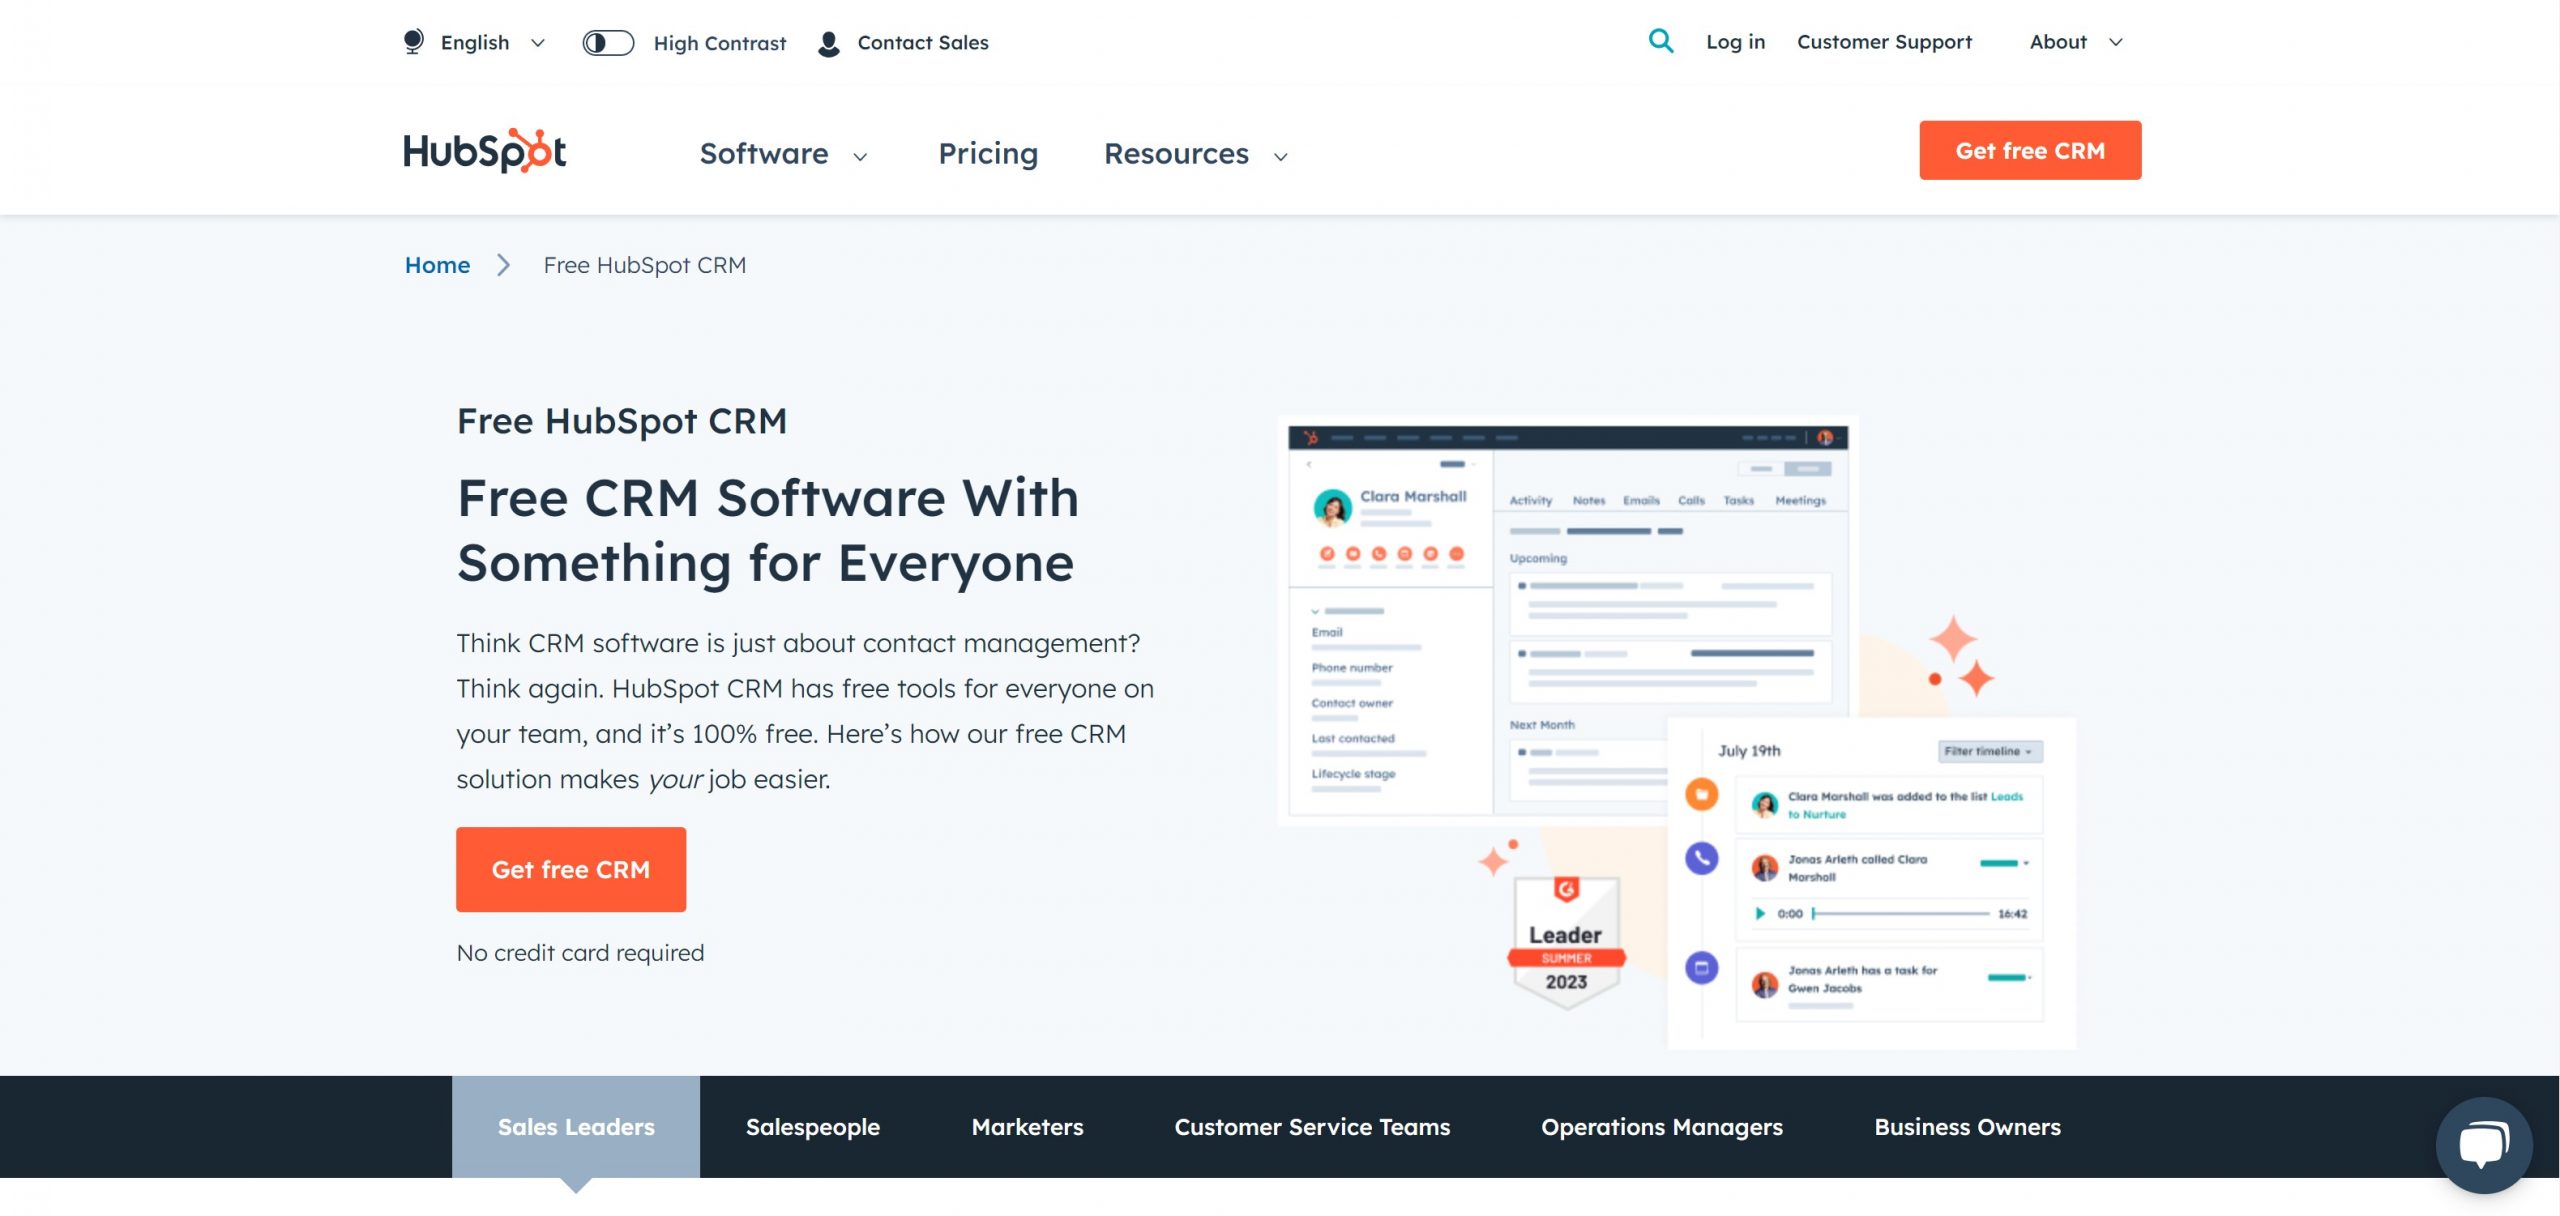Open the chat widget bubble
This screenshot has width=2560, height=1216.
(x=2484, y=1144)
